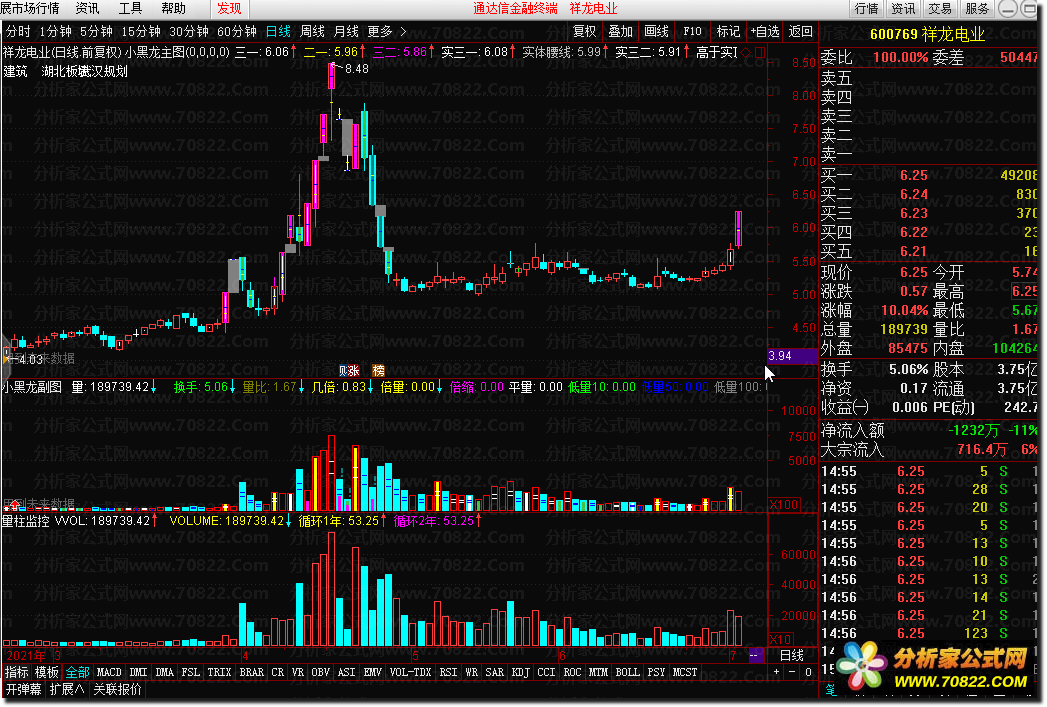
Task: Switch to 1分钟 period
Action: pos(55,31)
